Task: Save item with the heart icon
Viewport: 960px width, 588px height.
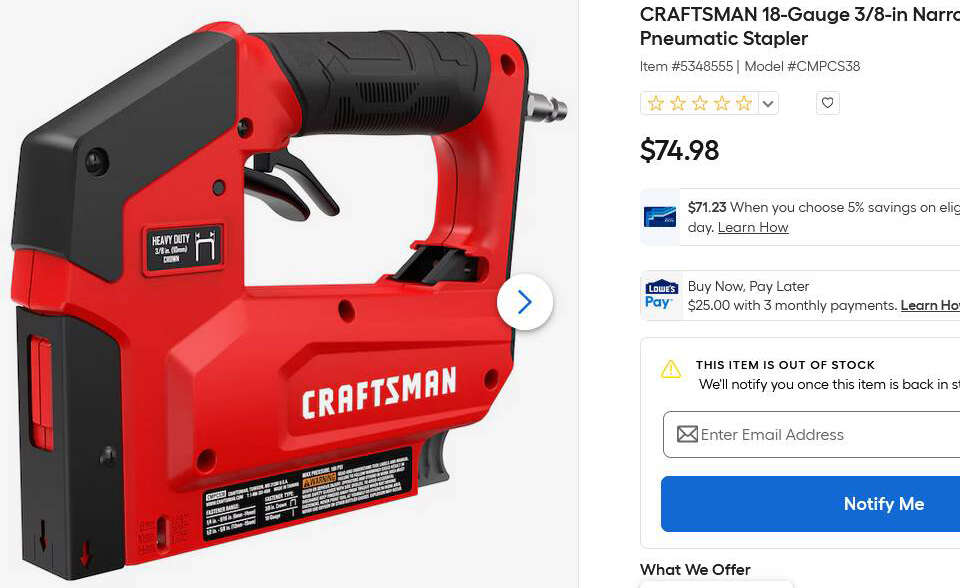Action: 827,103
